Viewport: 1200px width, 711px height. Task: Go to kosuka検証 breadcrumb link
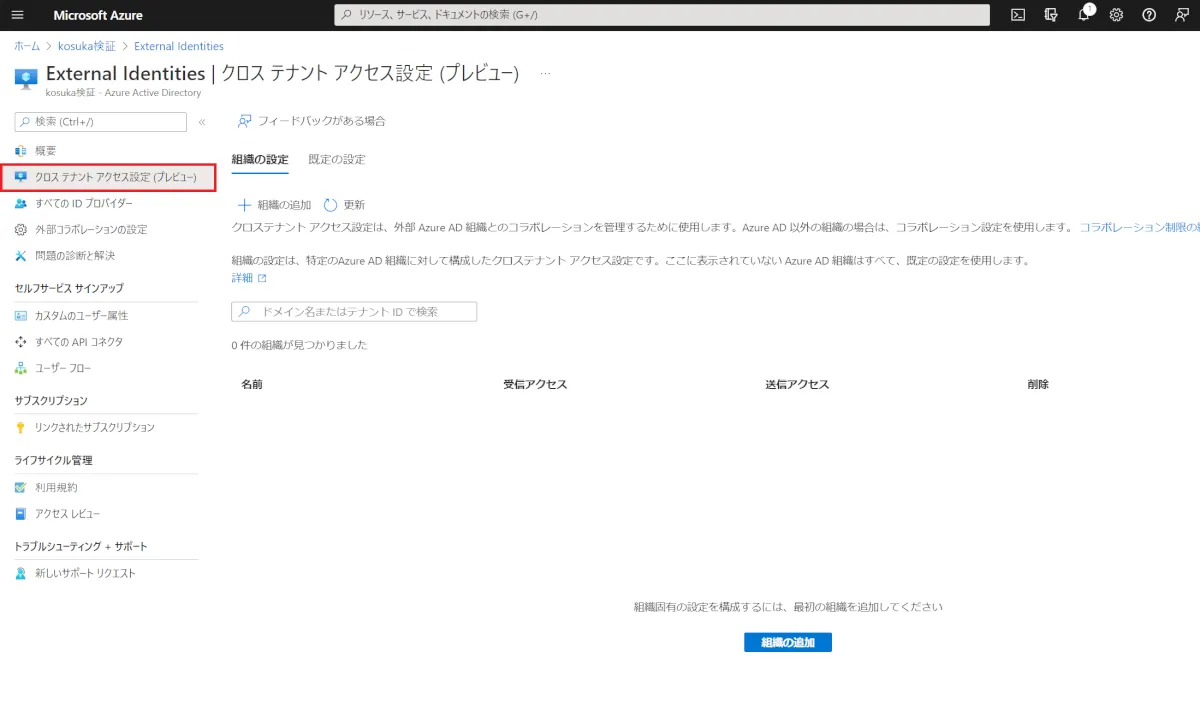87,46
